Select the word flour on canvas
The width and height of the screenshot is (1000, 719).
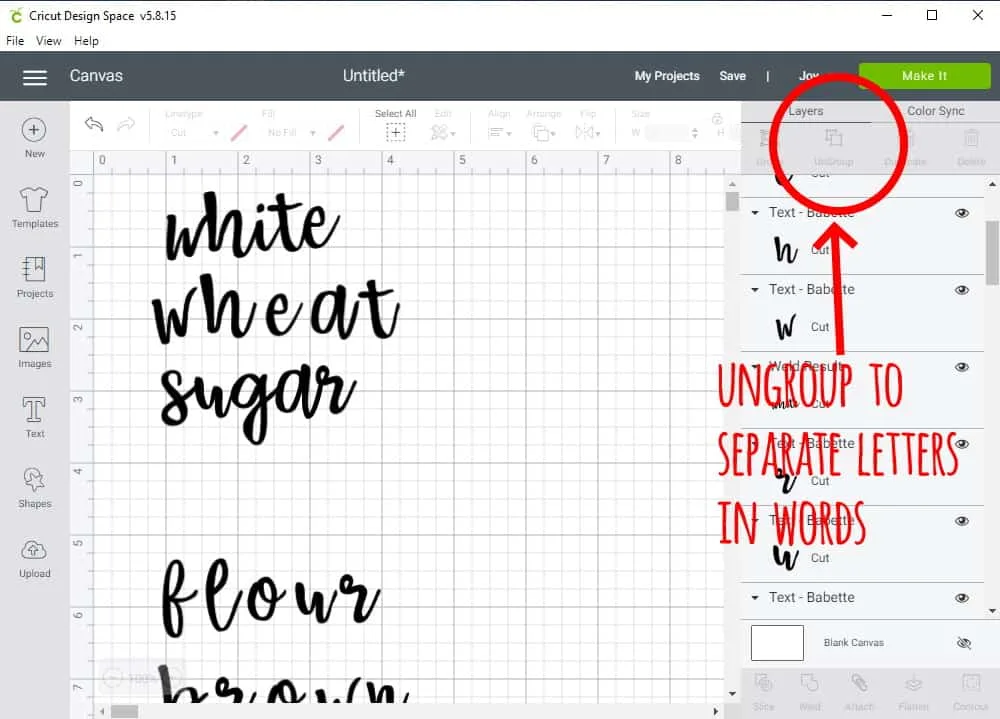pyautogui.click(x=270, y=598)
